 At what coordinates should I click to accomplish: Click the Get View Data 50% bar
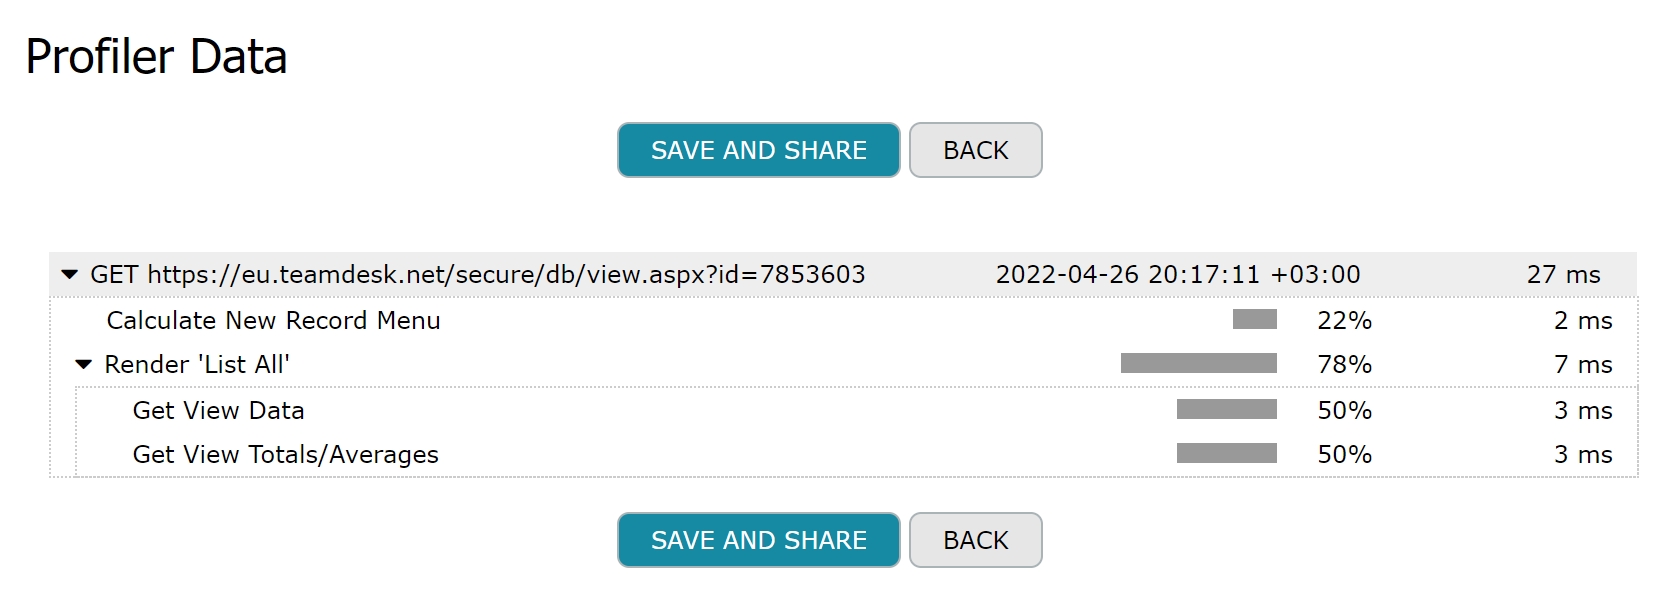coord(1226,410)
